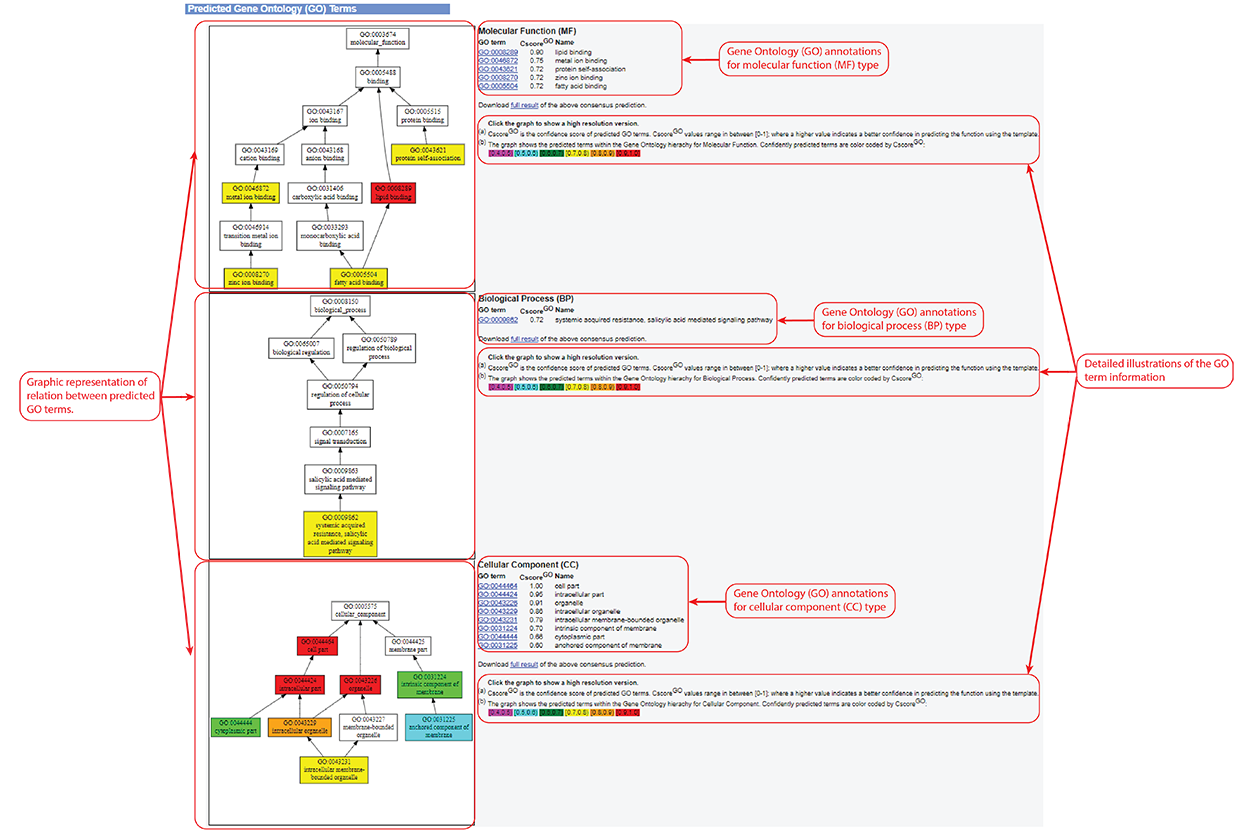Click the Biological Process (BP) heading

click(527, 299)
